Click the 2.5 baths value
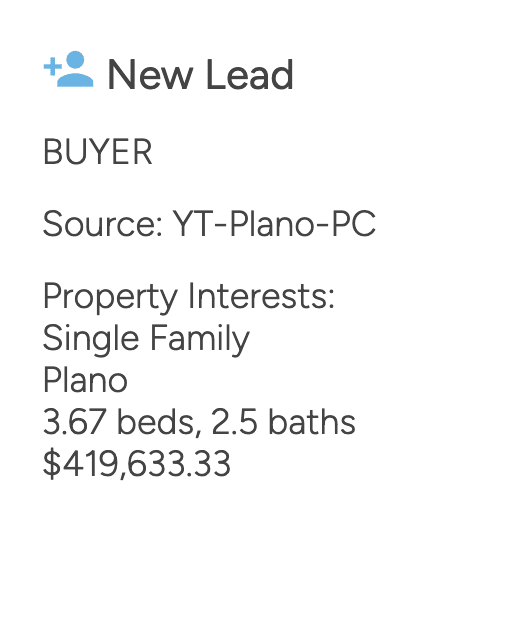 [x=283, y=422]
